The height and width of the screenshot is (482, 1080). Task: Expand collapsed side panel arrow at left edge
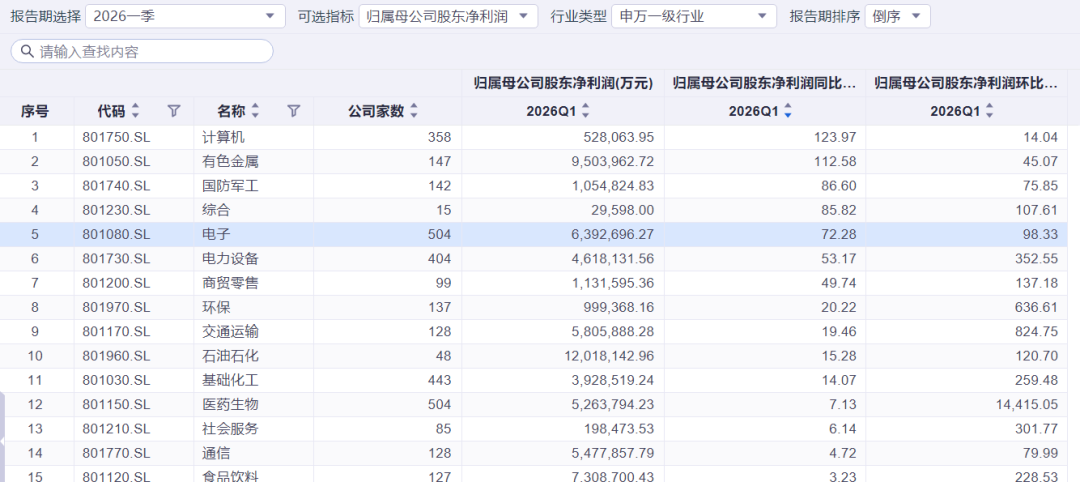coord(3,441)
